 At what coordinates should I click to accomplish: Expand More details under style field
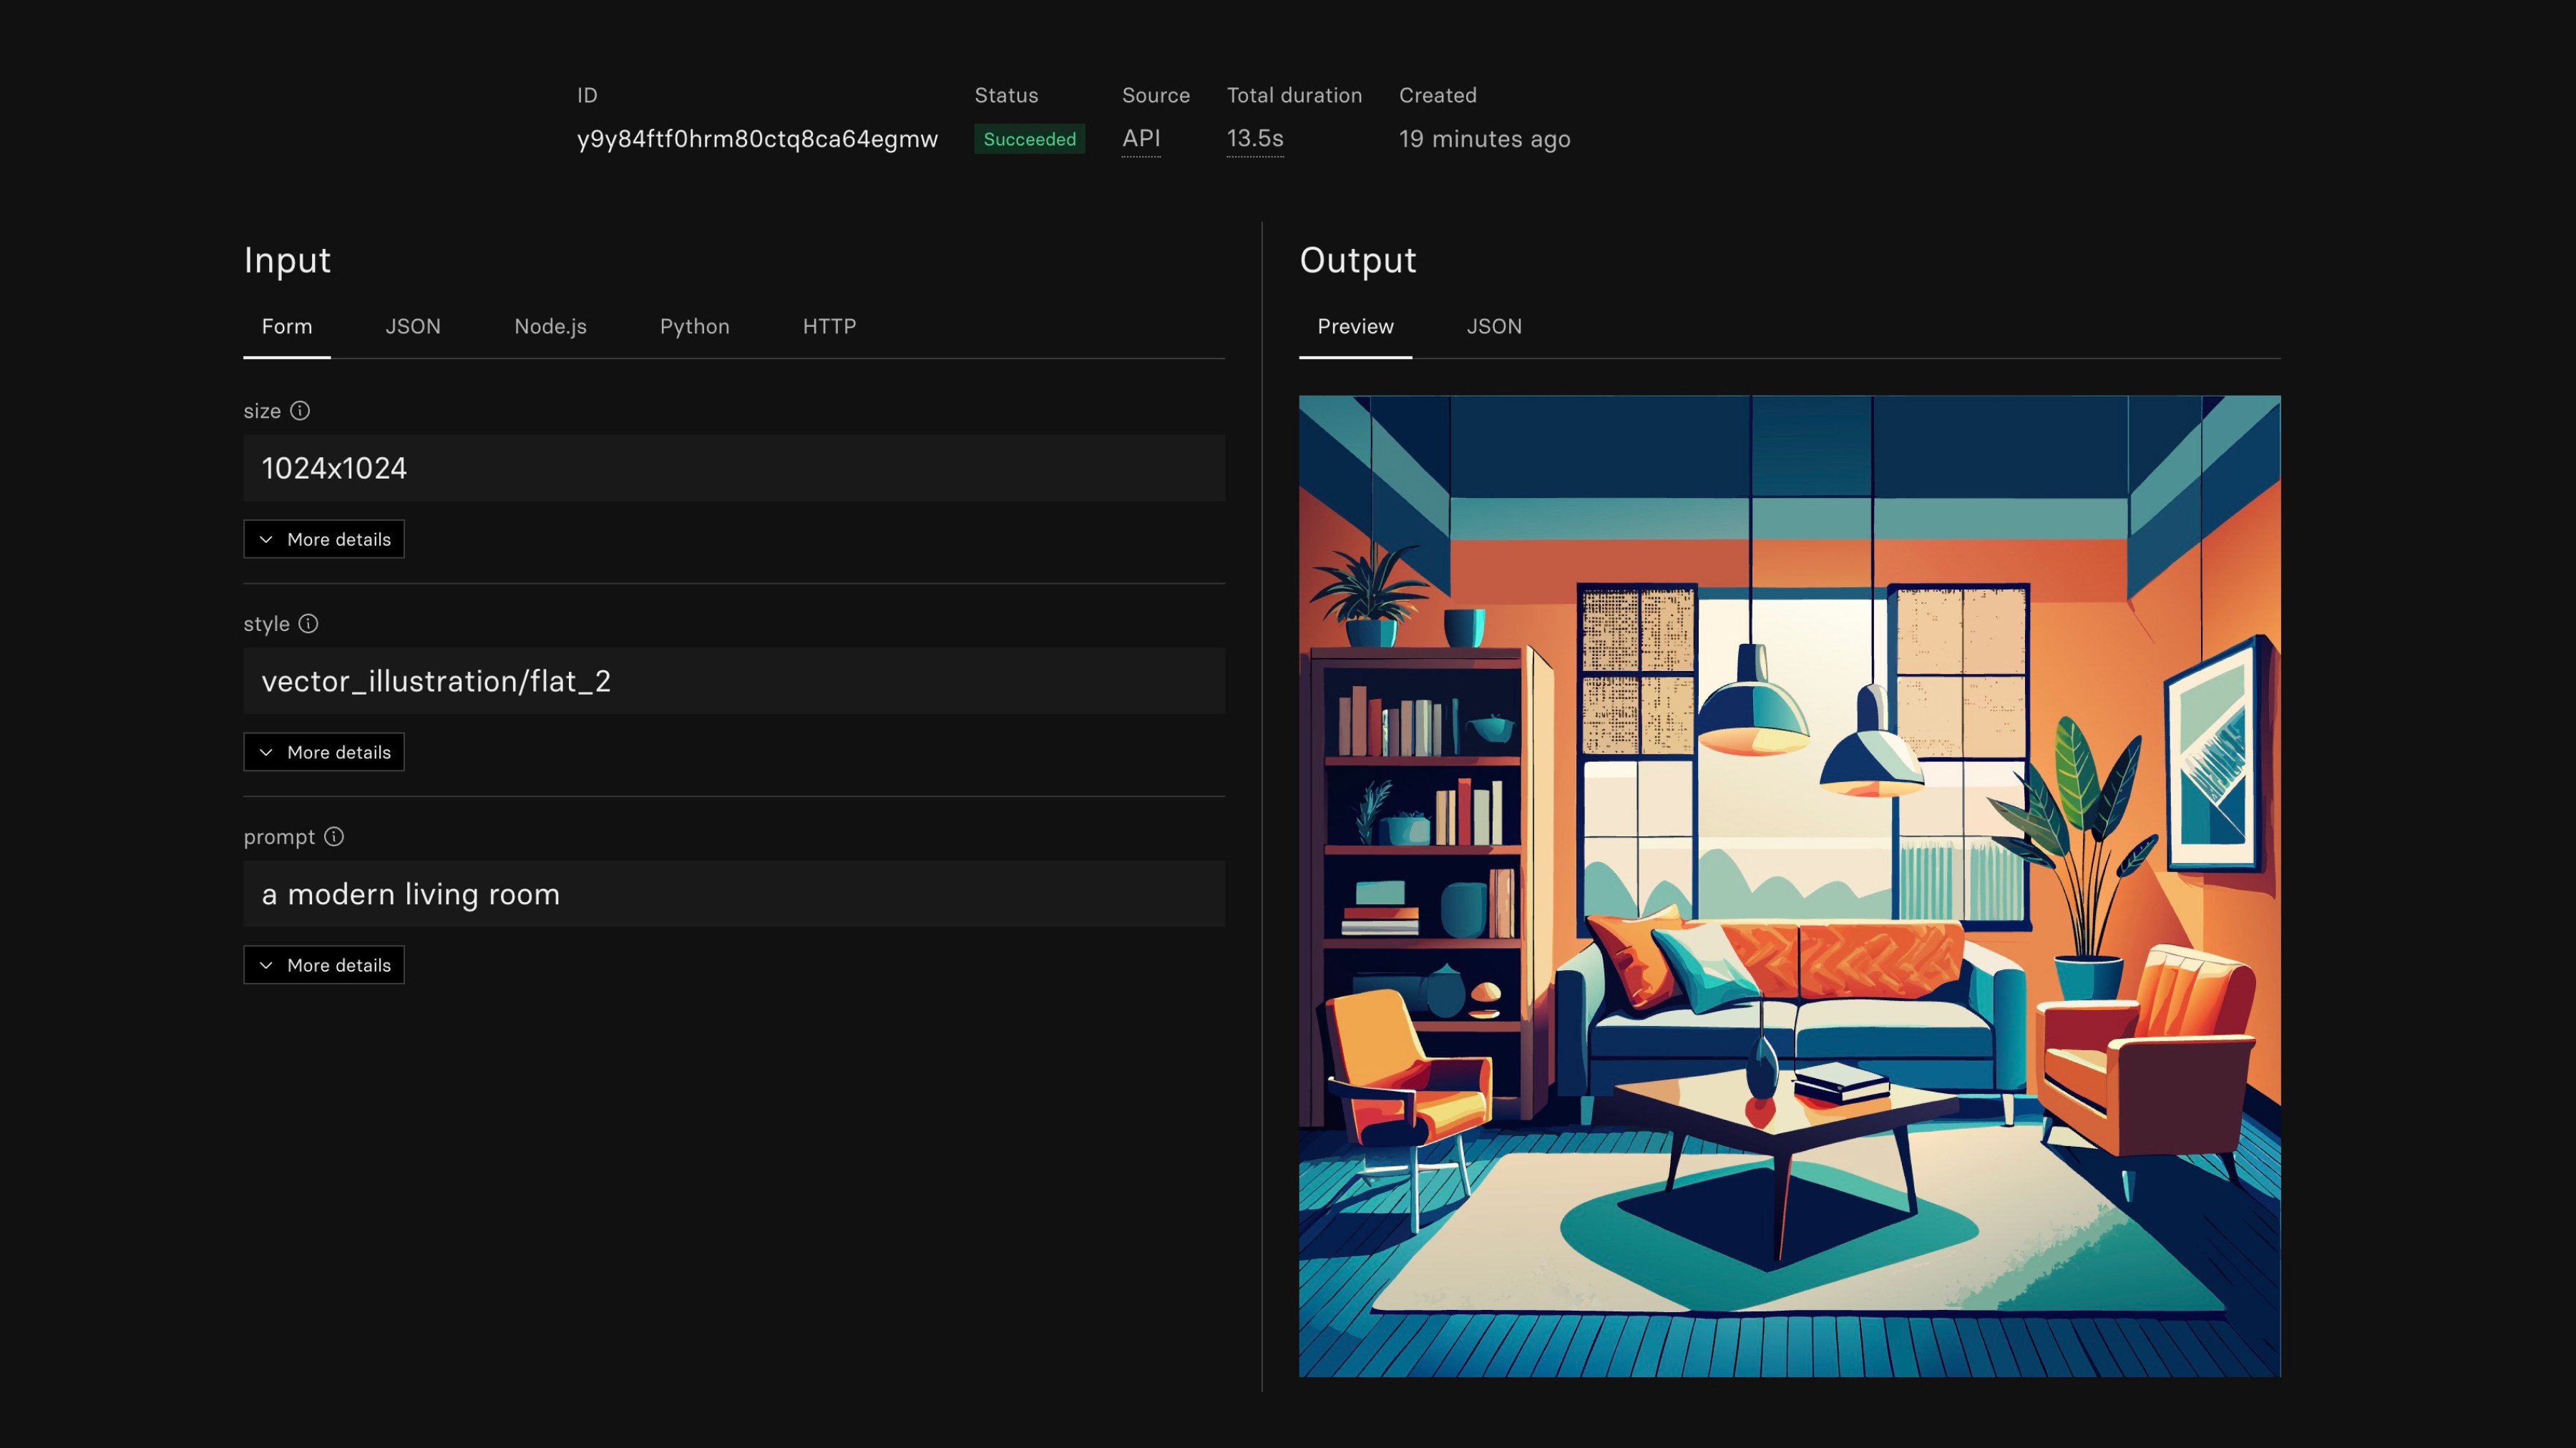click(x=324, y=752)
